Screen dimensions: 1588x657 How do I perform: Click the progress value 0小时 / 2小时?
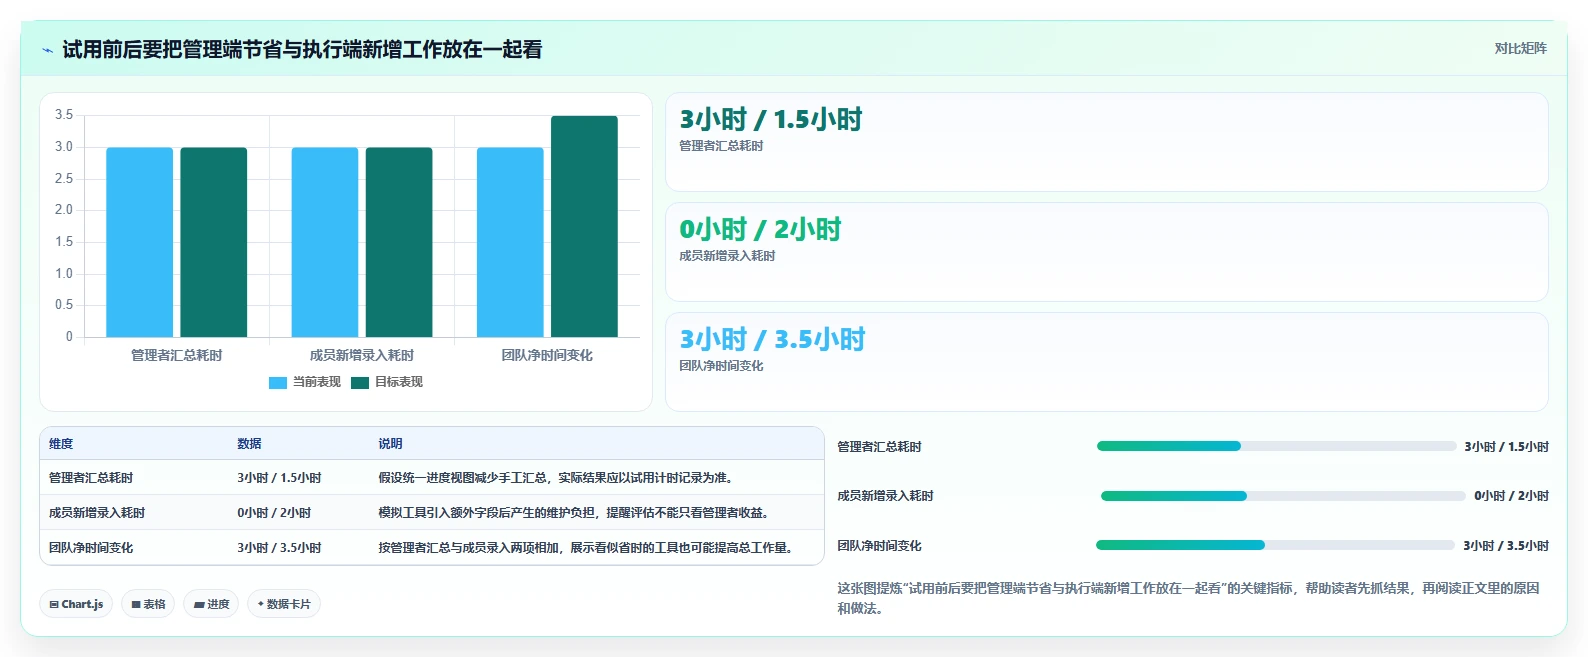tap(1511, 496)
